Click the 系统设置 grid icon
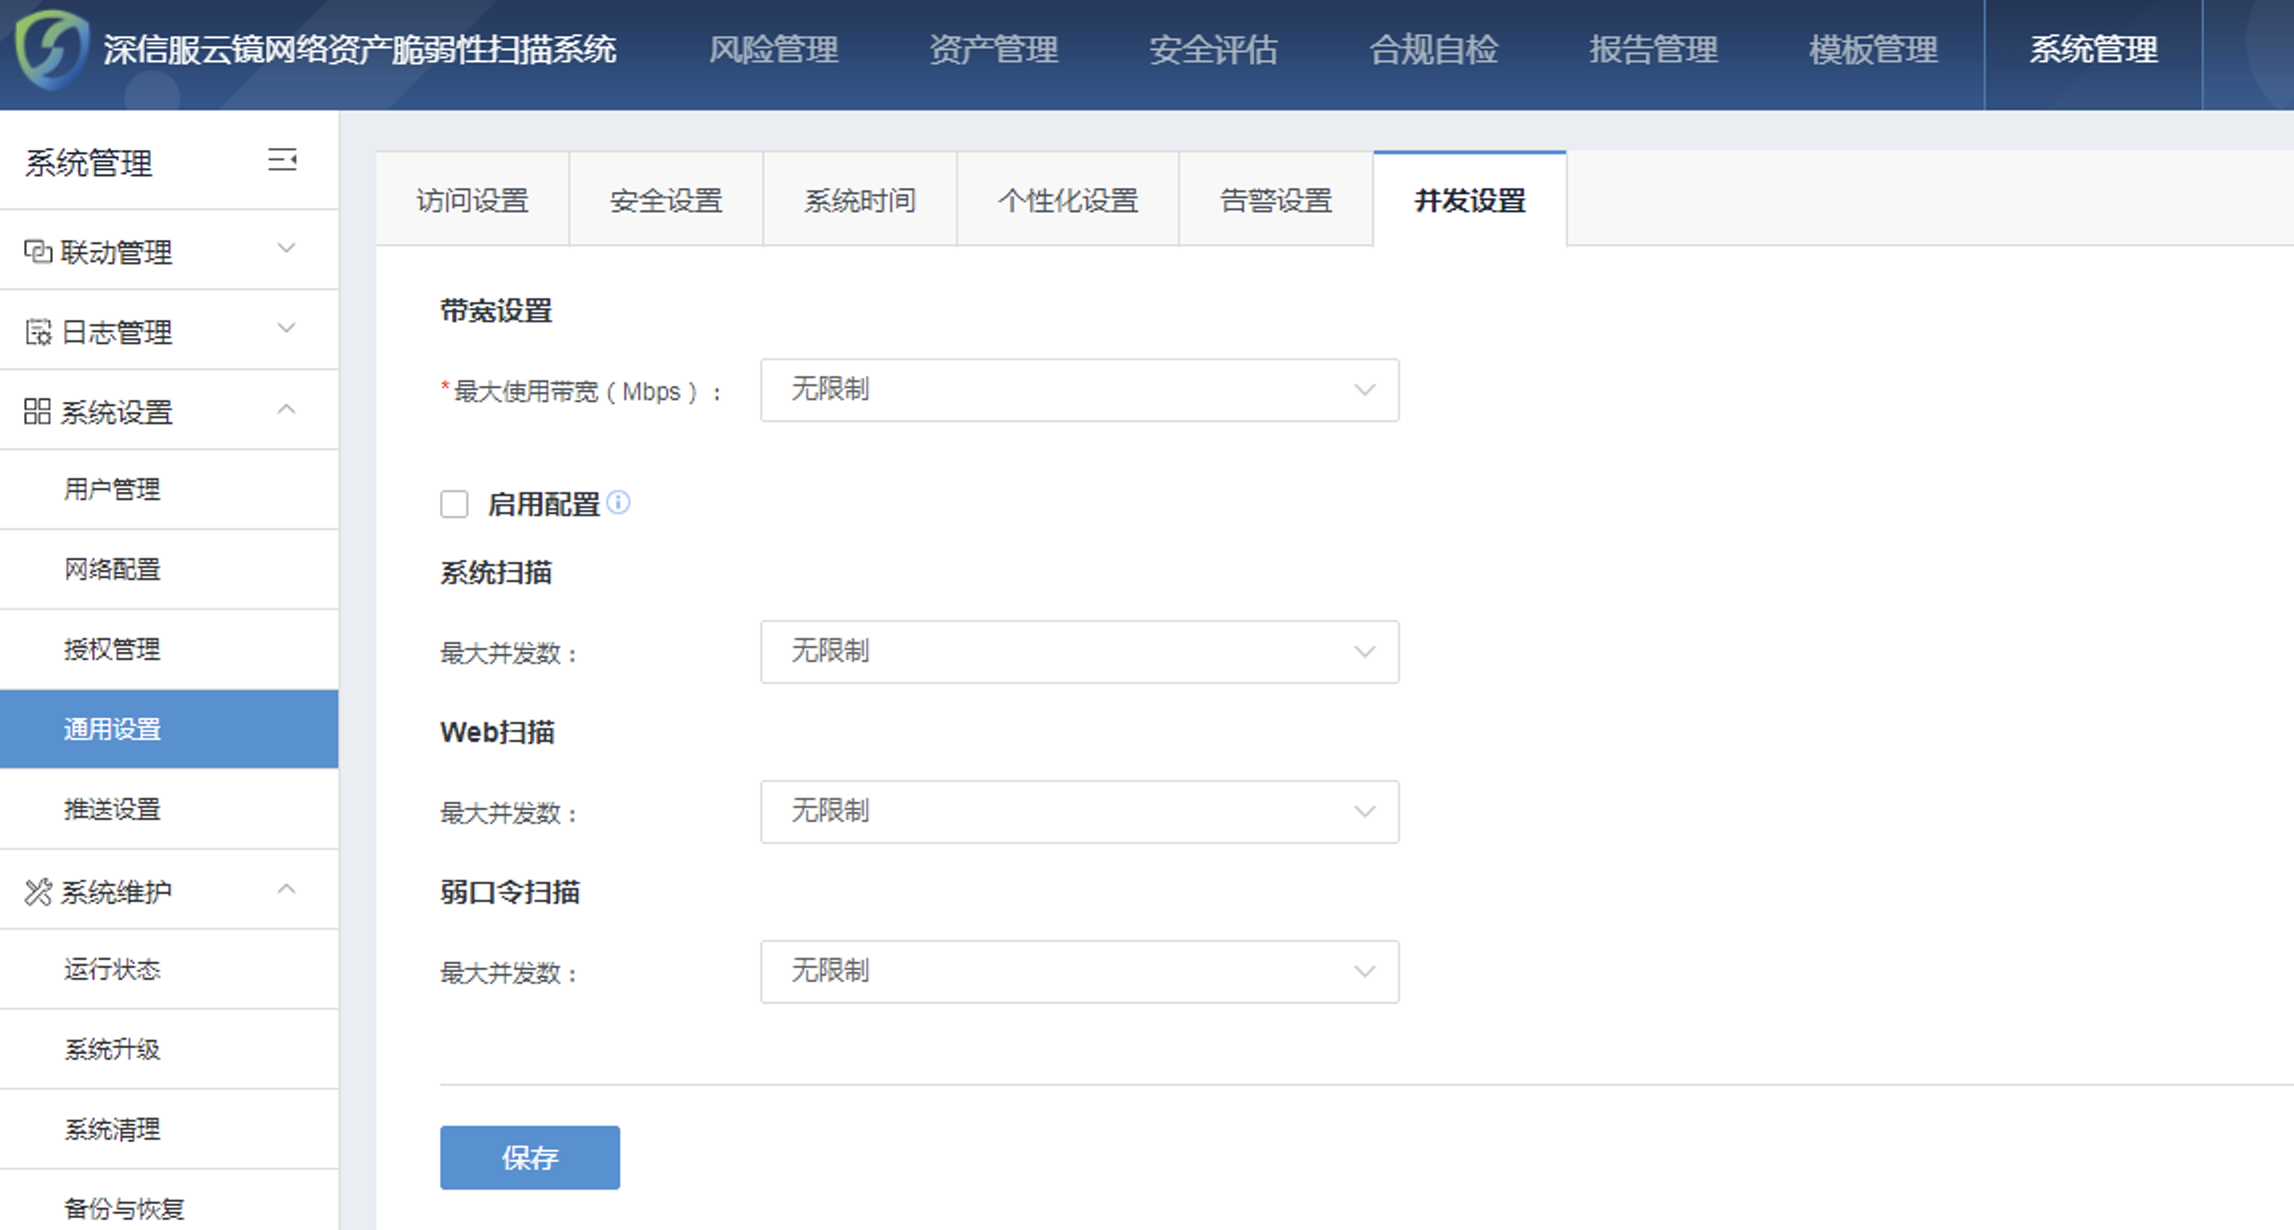Image resolution: width=2294 pixels, height=1230 pixels. pyautogui.click(x=38, y=411)
